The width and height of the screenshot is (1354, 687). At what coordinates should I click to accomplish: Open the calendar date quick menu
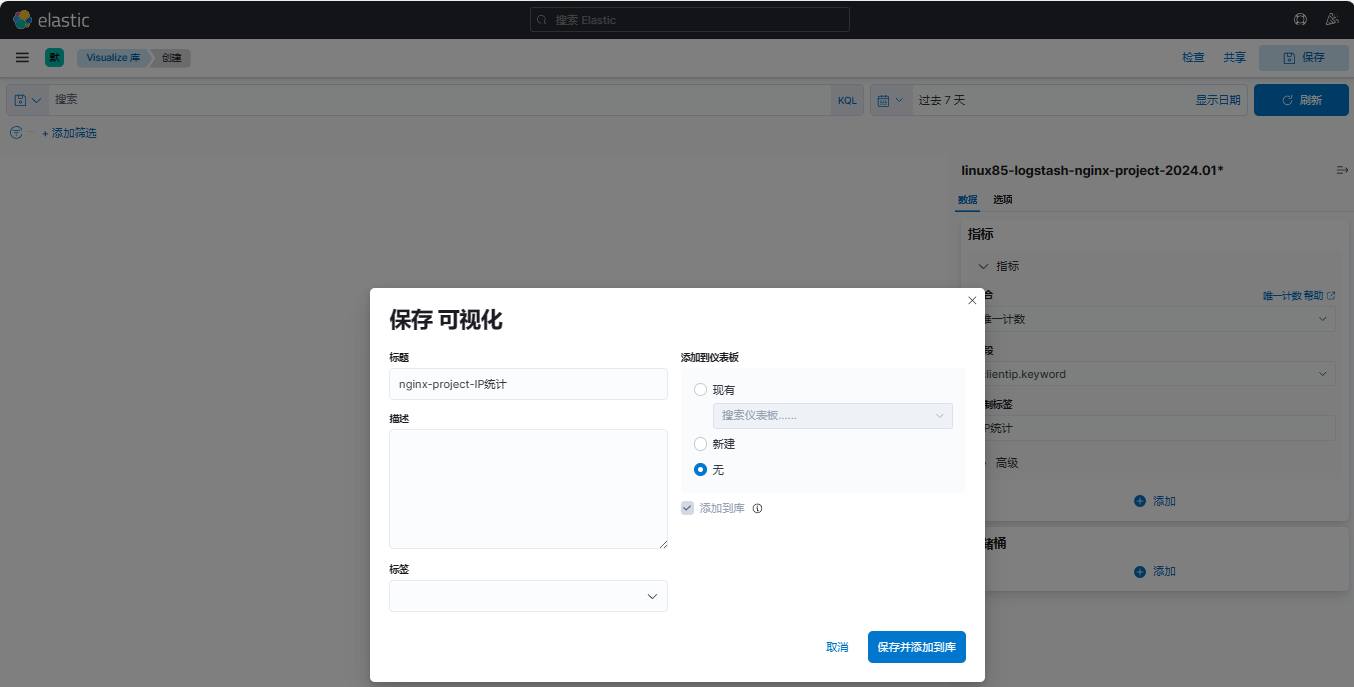point(890,100)
